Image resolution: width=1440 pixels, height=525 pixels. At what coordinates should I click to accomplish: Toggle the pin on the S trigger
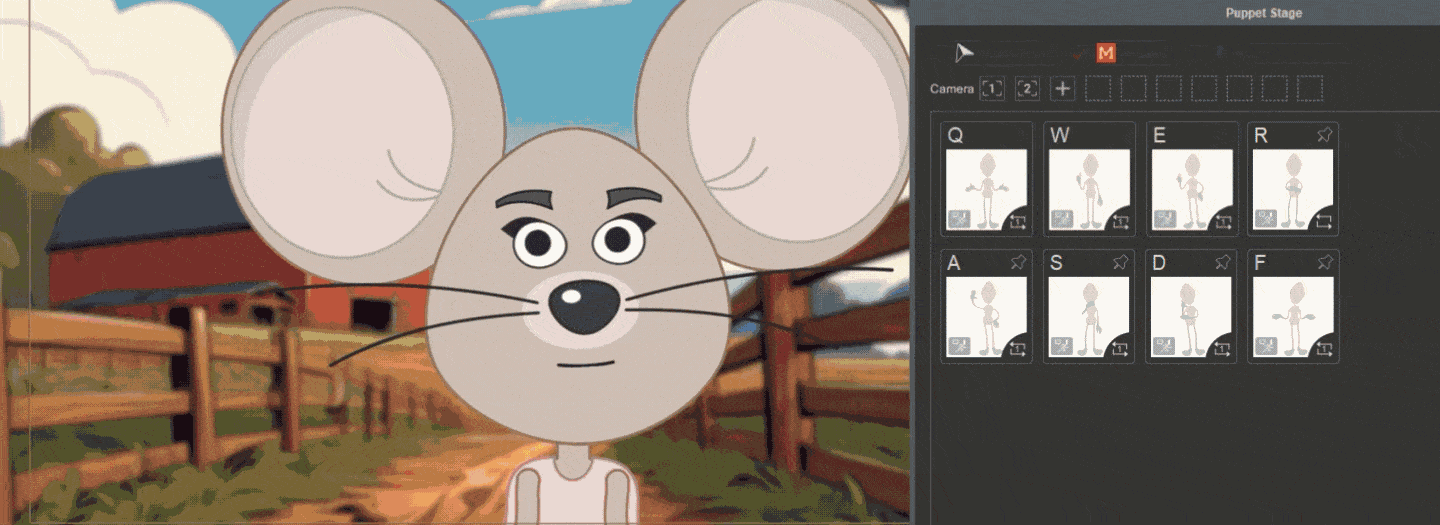coord(1120,263)
